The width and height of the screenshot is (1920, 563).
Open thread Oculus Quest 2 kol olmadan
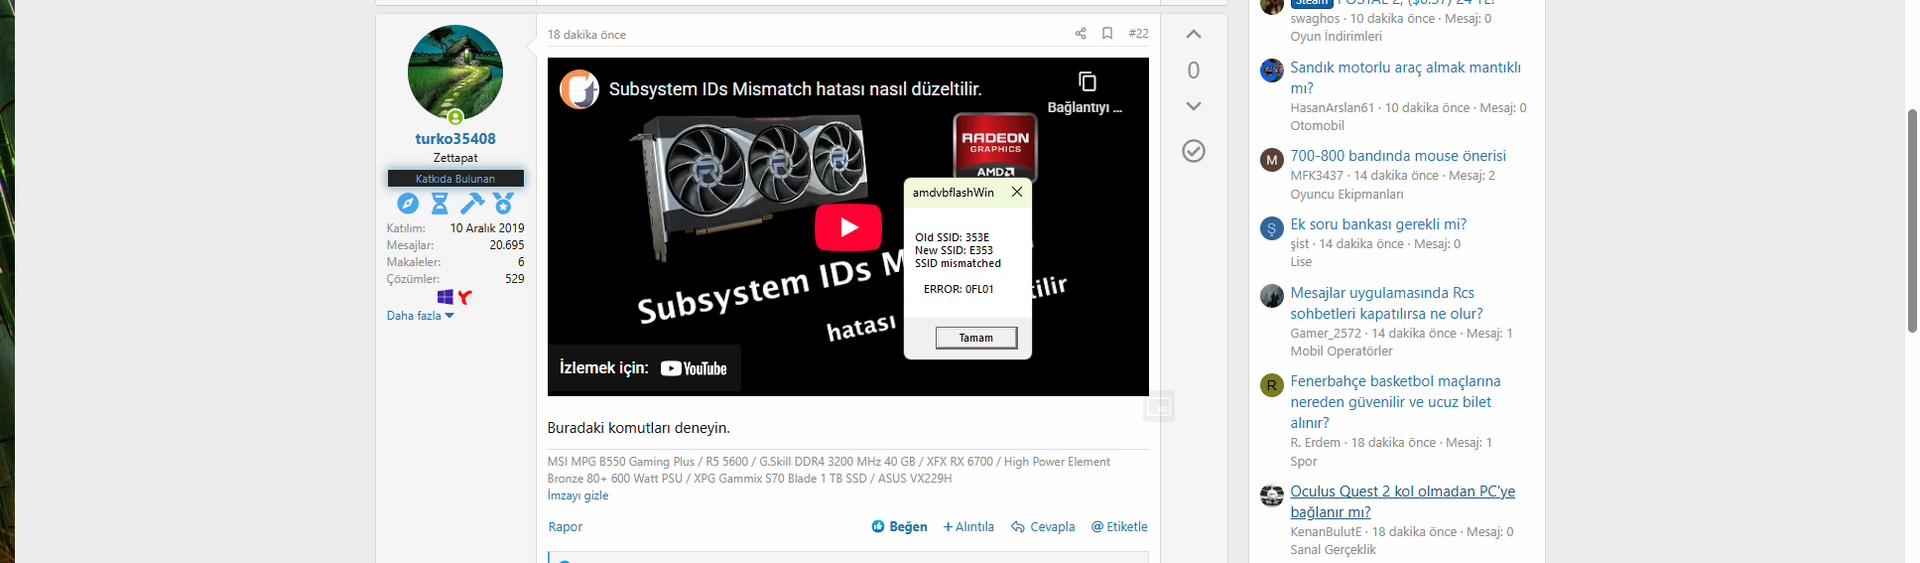1402,502
